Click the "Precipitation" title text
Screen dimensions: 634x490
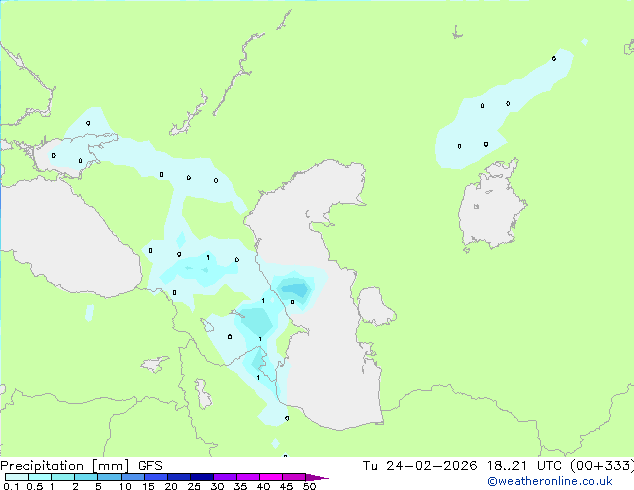(x=42, y=466)
